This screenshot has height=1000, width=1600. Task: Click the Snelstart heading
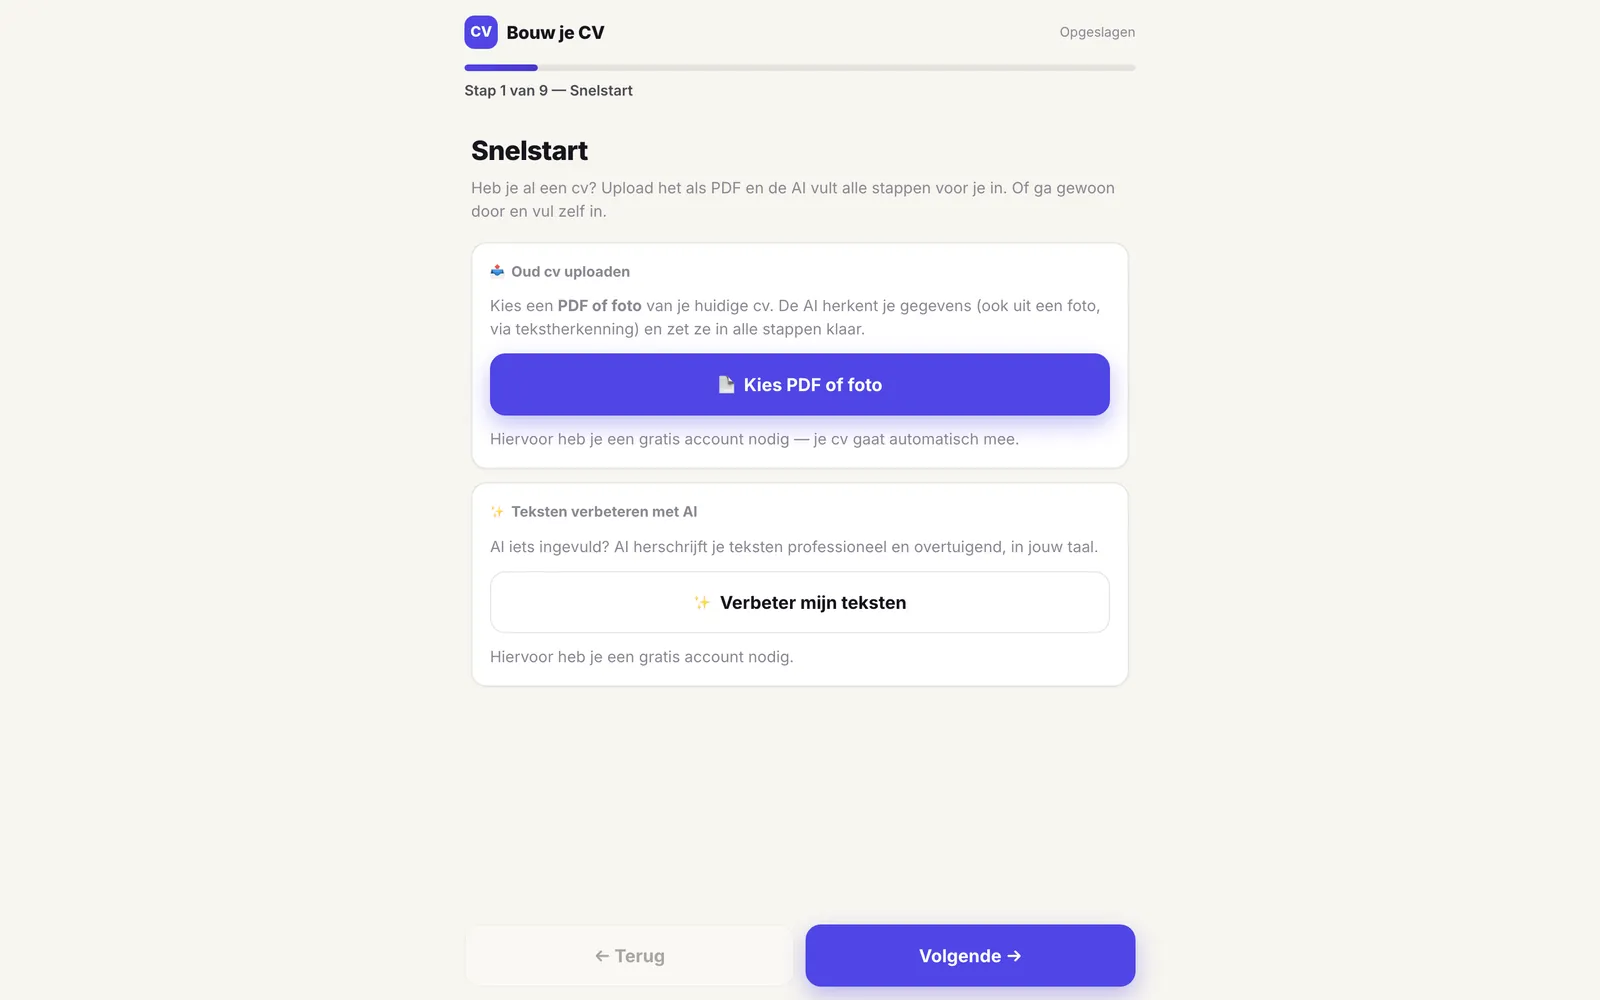(x=530, y=151)
